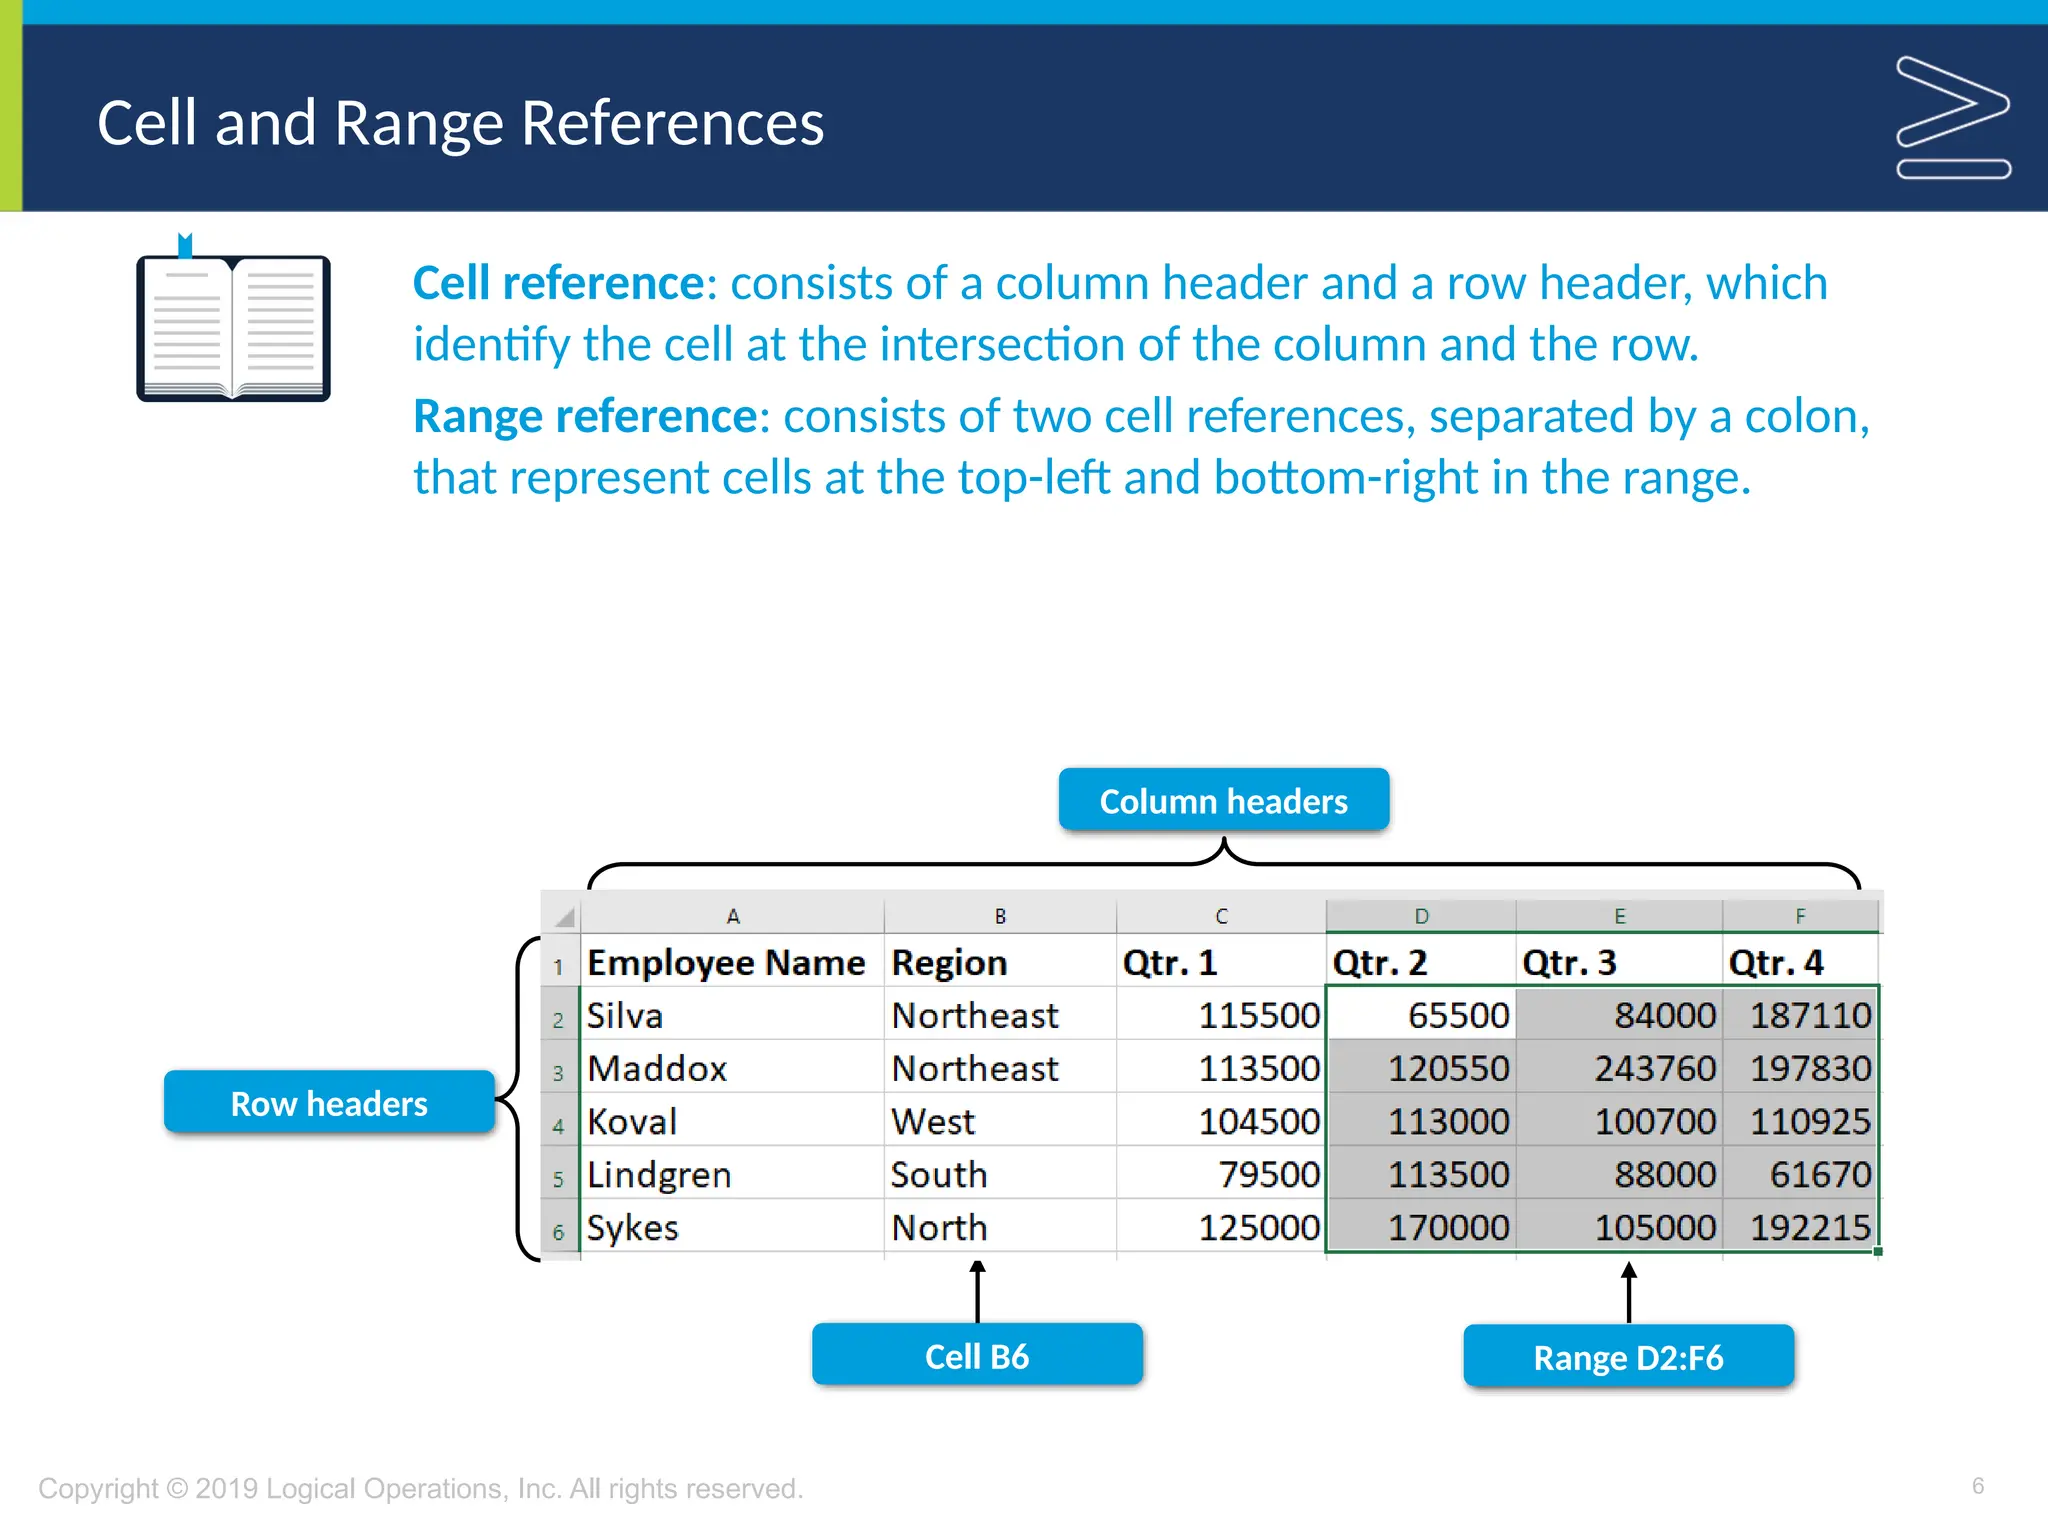
Task: Click the value 192215
Action: pyautogui.click(x=1800, y=1226)
